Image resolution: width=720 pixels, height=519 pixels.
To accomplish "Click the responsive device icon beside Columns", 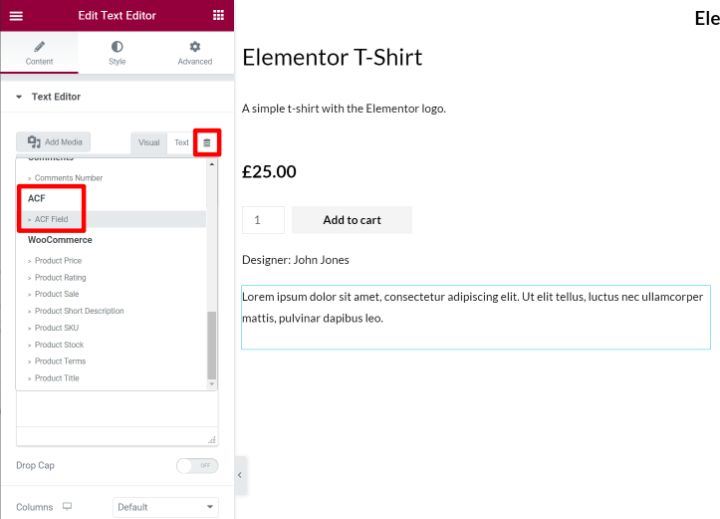I will point(67,507).
